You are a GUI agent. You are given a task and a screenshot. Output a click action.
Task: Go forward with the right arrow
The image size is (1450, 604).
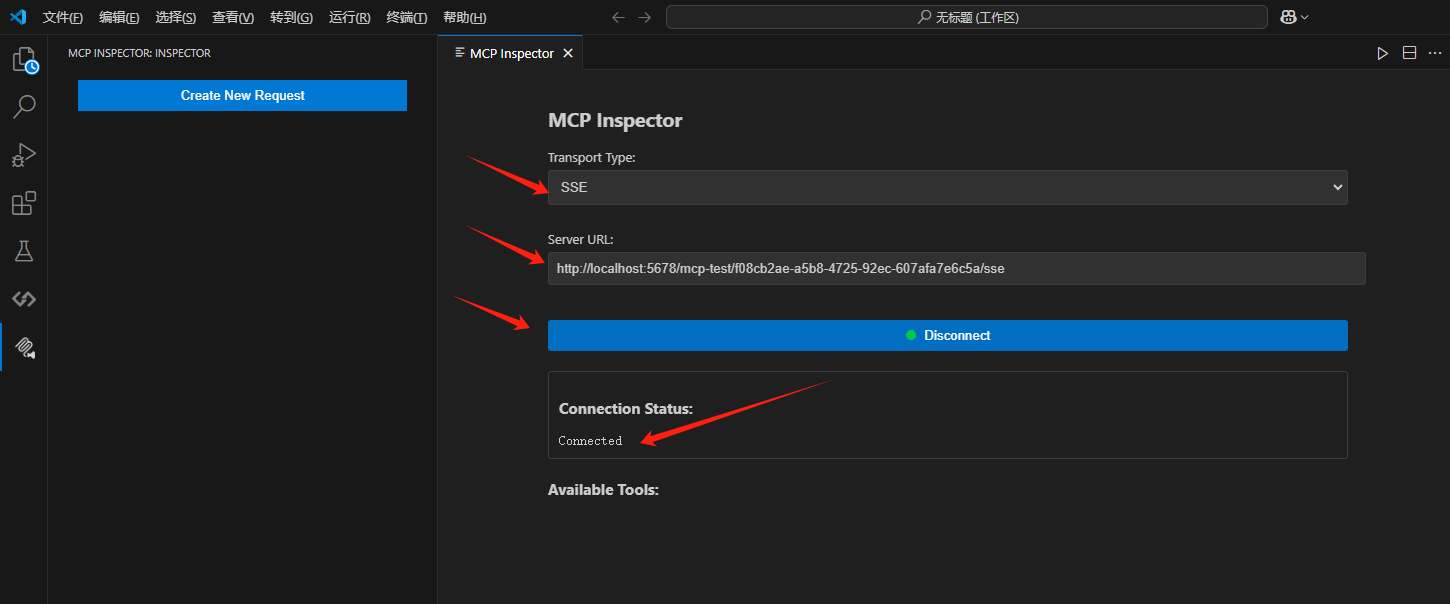(644, 17)
